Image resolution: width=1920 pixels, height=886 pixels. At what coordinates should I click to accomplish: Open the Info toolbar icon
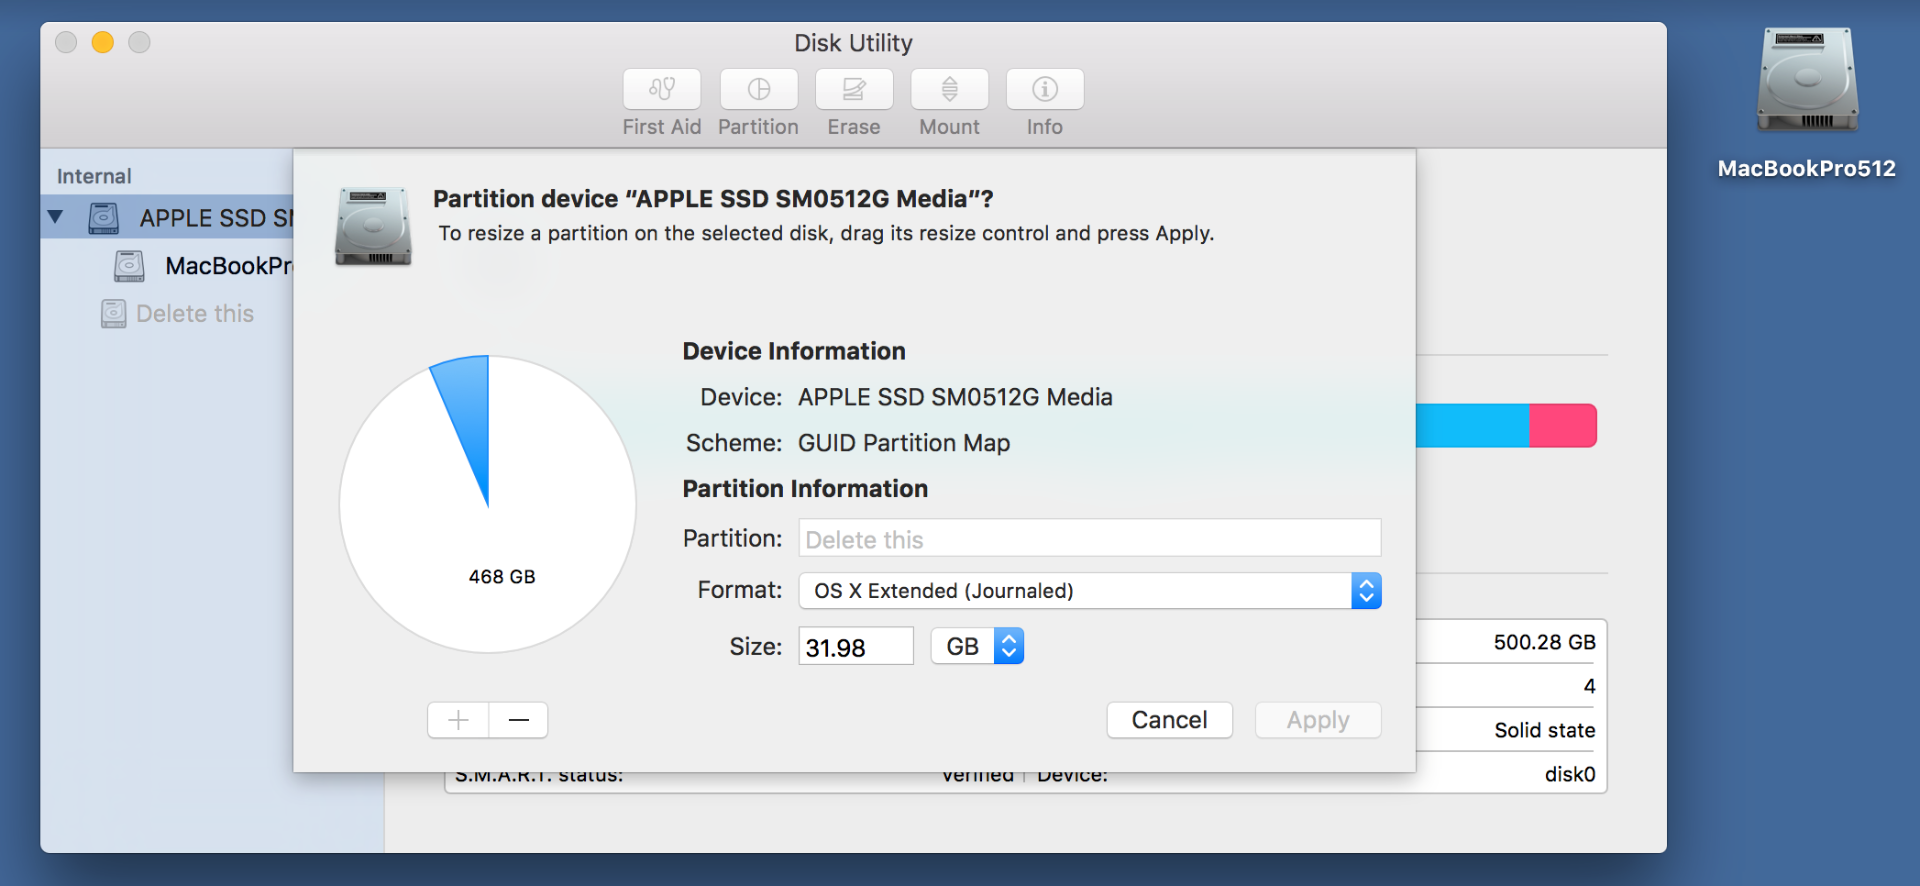(1045, 89)
